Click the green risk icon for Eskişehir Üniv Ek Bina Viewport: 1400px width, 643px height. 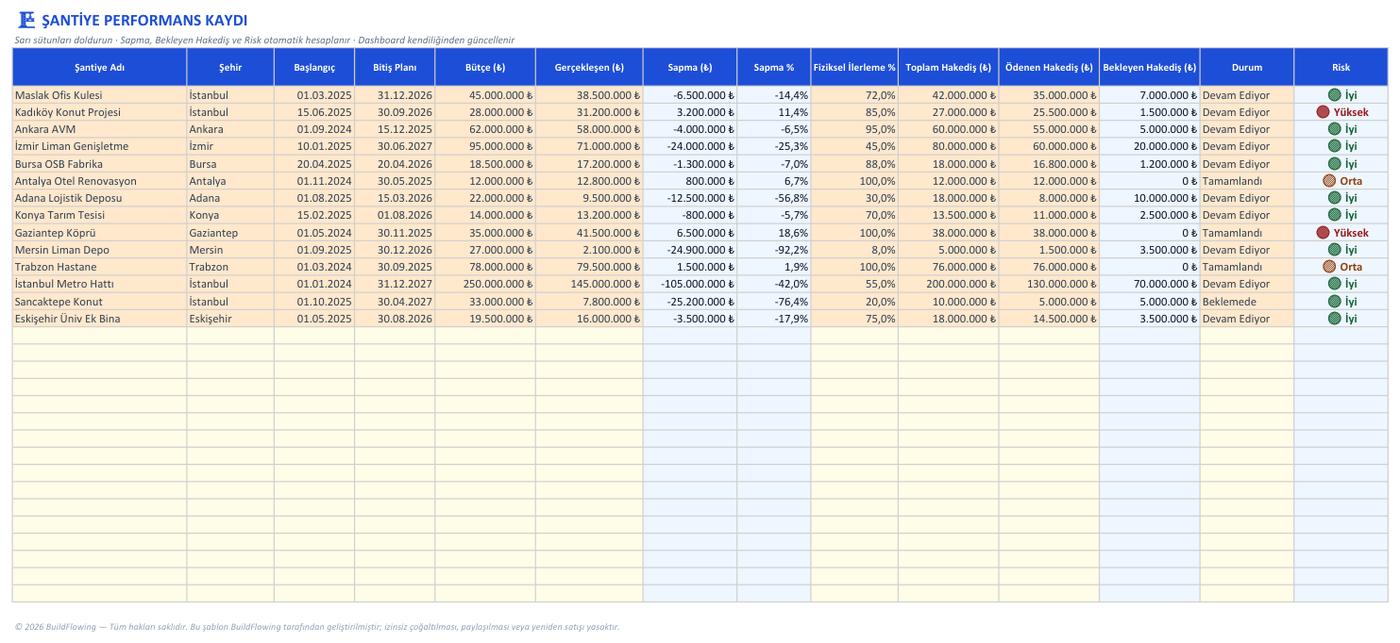click(x=1334, y=318)
